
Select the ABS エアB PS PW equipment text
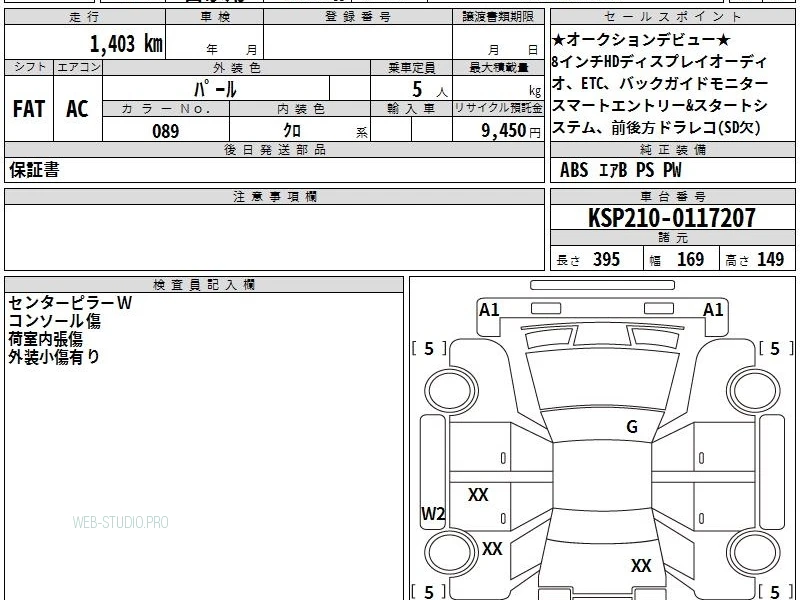(x=620, y=170)
